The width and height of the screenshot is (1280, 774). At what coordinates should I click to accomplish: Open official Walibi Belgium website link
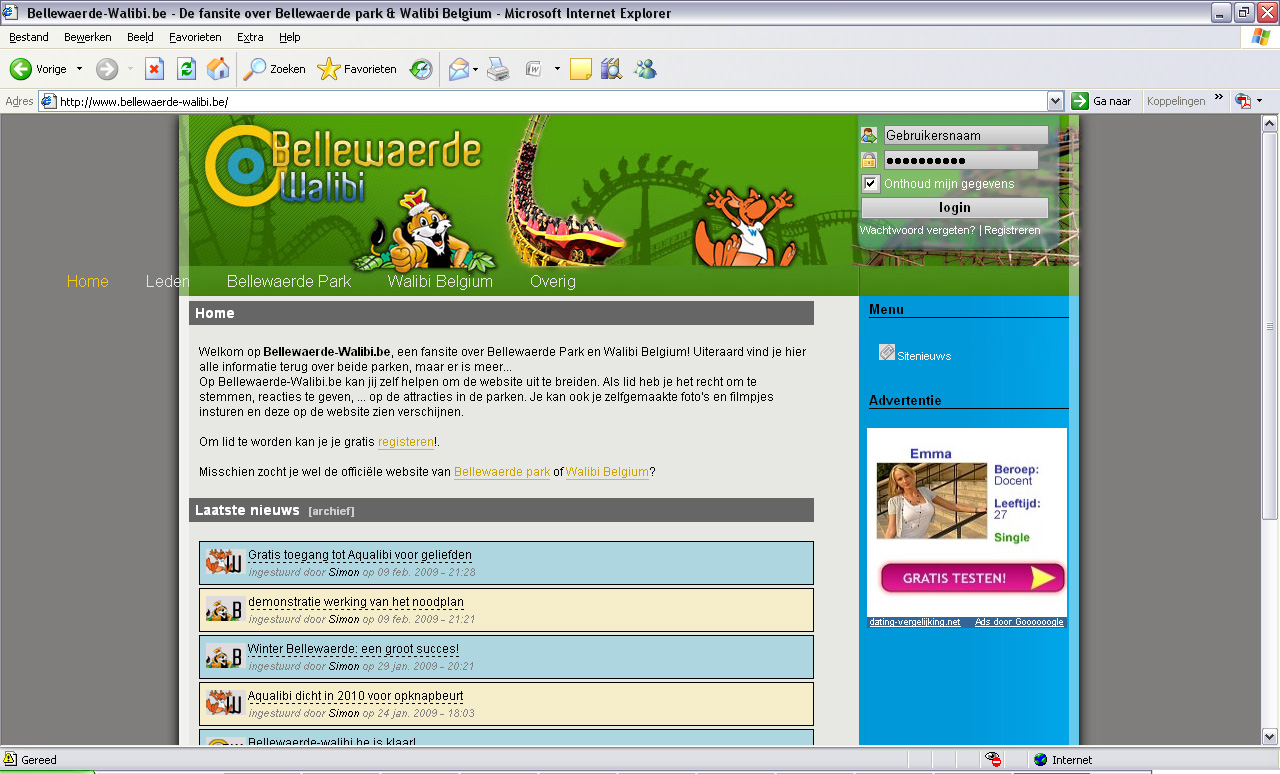608,471
